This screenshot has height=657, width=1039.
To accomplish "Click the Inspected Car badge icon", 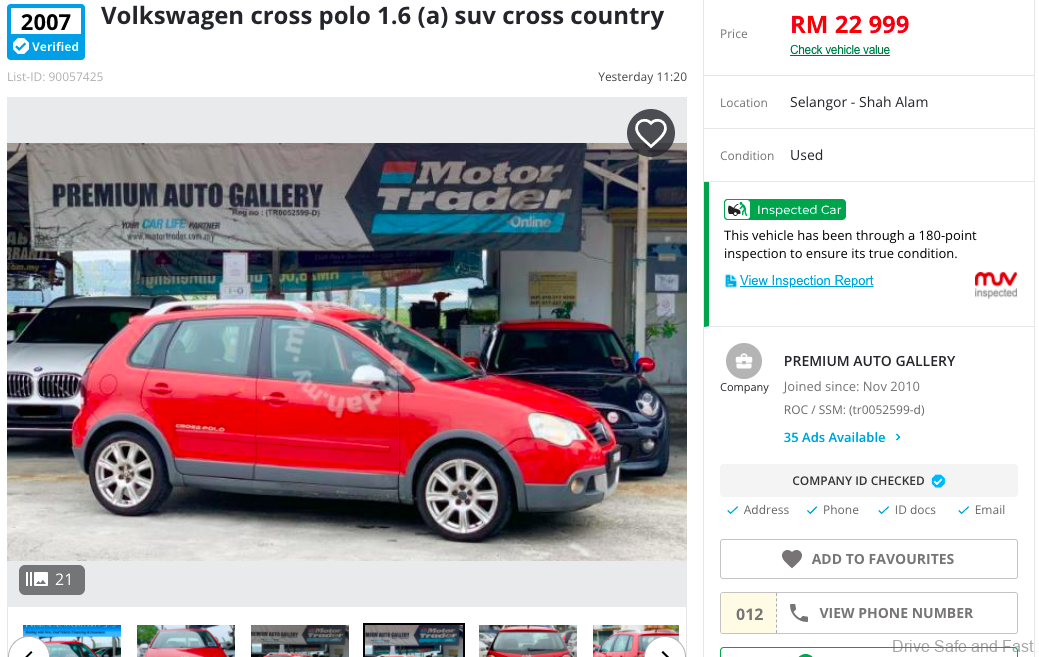I will pyautogui.click(x=737, y=209).
